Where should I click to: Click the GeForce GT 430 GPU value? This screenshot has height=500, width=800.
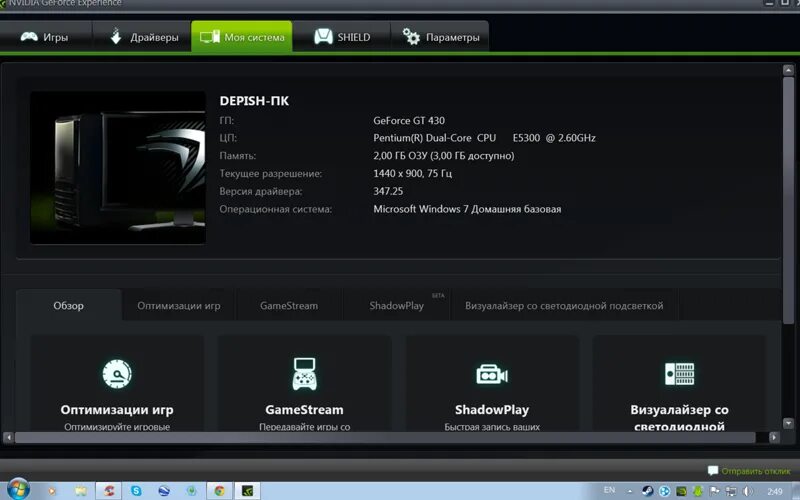point(409,120)
